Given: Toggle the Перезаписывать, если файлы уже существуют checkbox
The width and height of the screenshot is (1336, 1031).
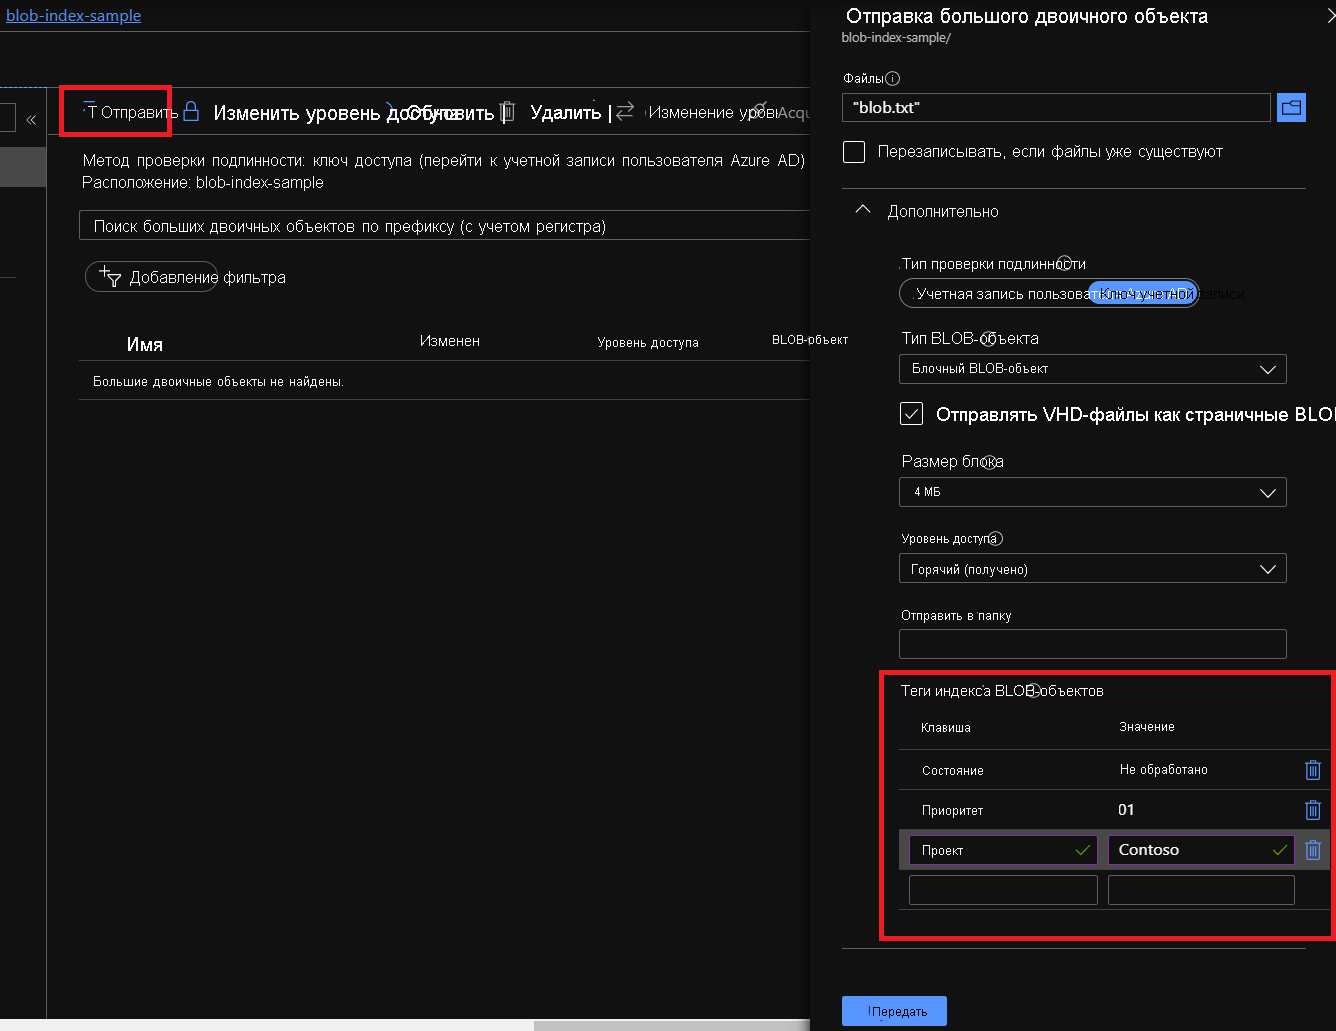Looking at the screenshot, I should pos(854,152).
